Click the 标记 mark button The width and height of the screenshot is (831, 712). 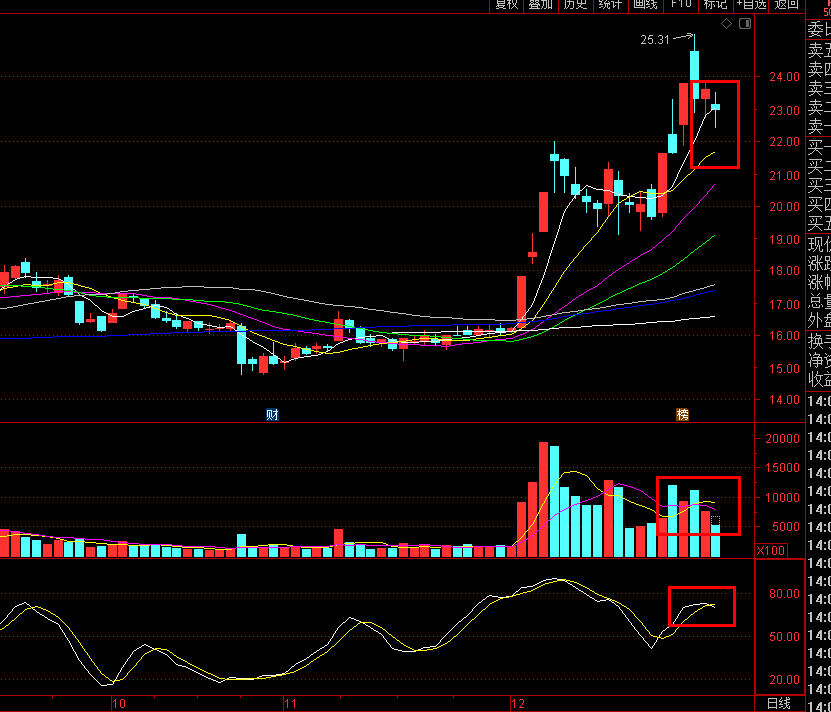click(x=715, y=5)
